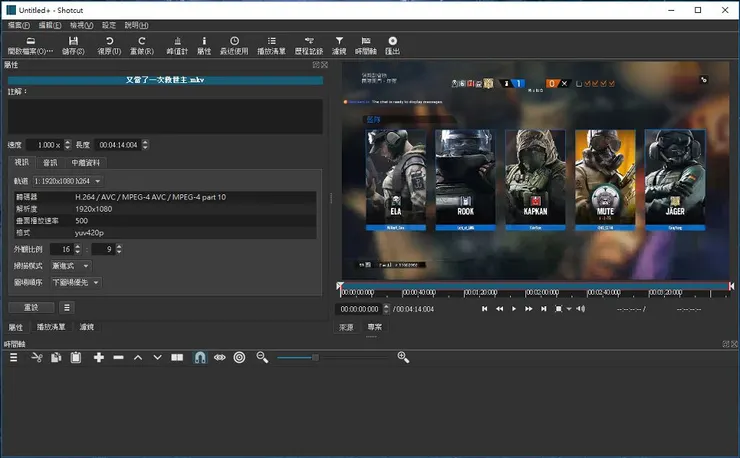Click the Open File (開啟檔案) toolbar icon
The width and height of the screenshot is (740, 458).
29,41
